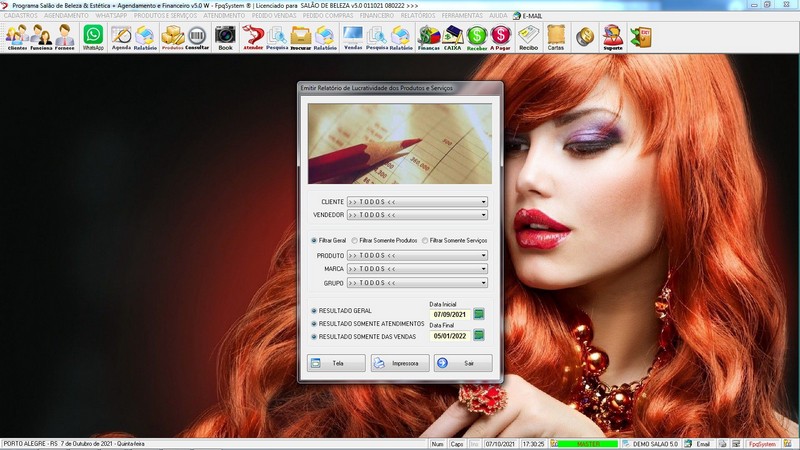Click the Suporte toolbar icon

click(x=612, y=37)
